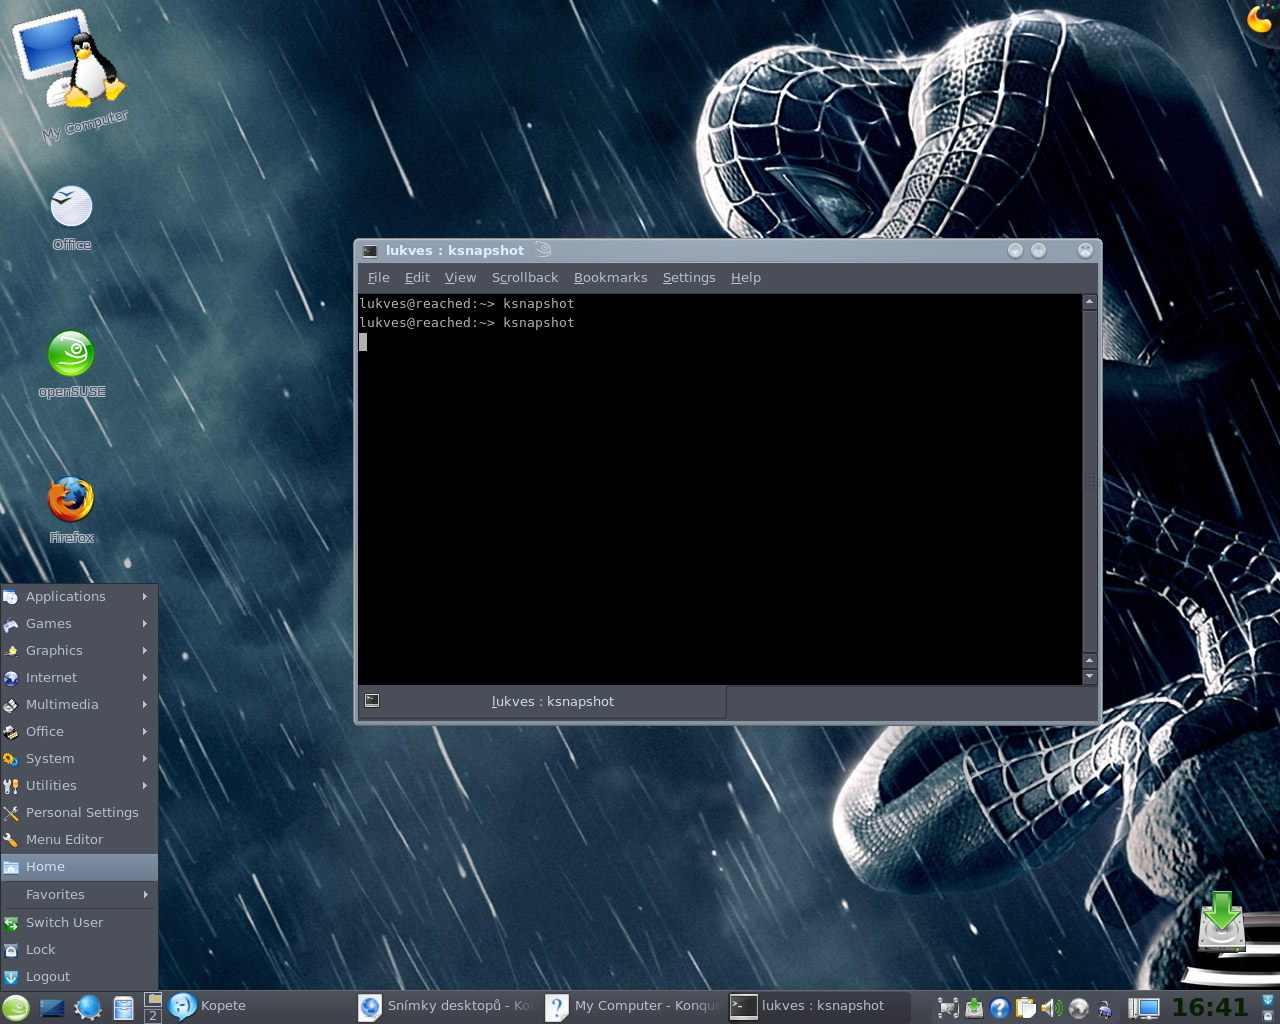Expand the System submenu
Viewport: 1280px width, 1024px height.
pos(79,759)
